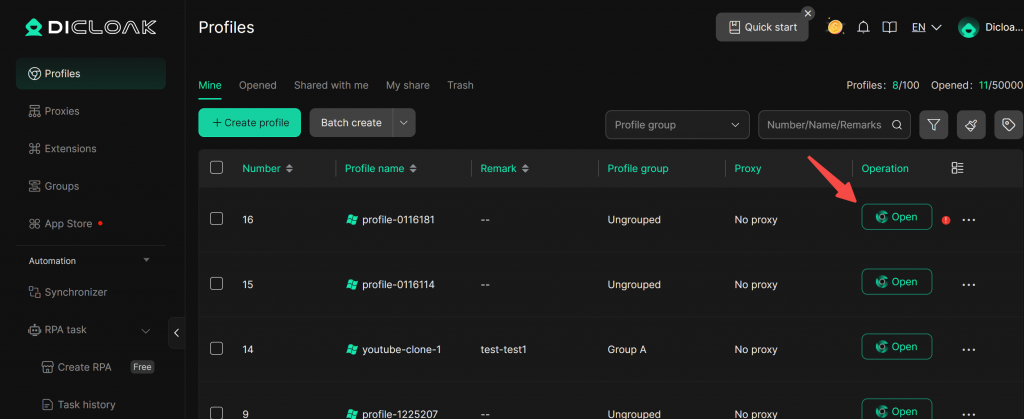Screen dimensions: 1024x419
Task: Click the filter funnel icon button
Action: pyautogui.click(x=933, y=124)
